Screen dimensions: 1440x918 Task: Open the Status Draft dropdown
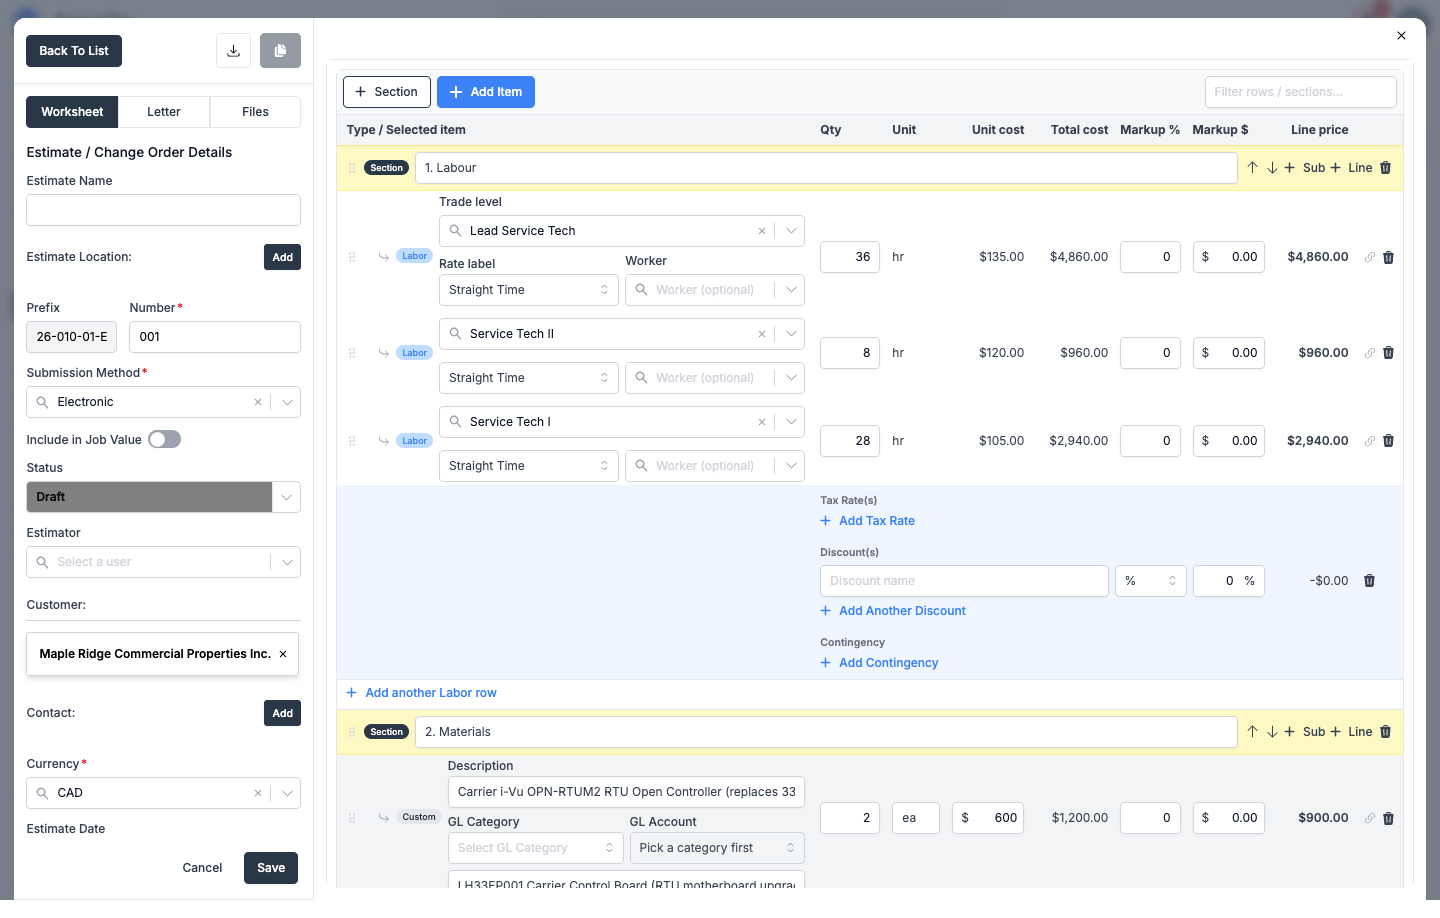click(x=286, y=497)
